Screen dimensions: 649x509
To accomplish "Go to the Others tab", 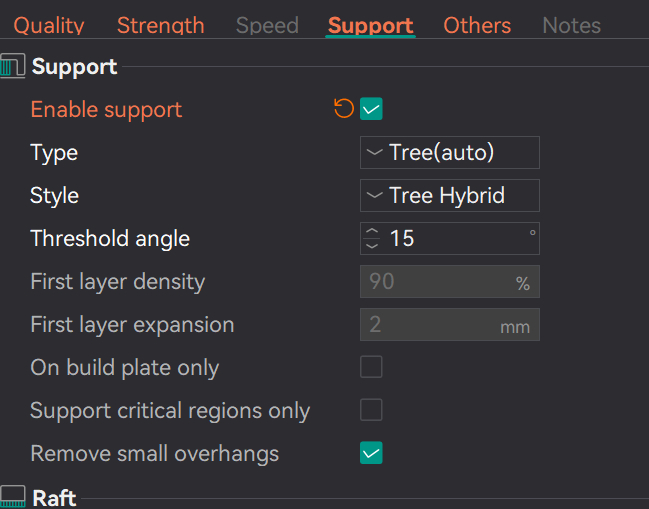I will coord(477,26).
